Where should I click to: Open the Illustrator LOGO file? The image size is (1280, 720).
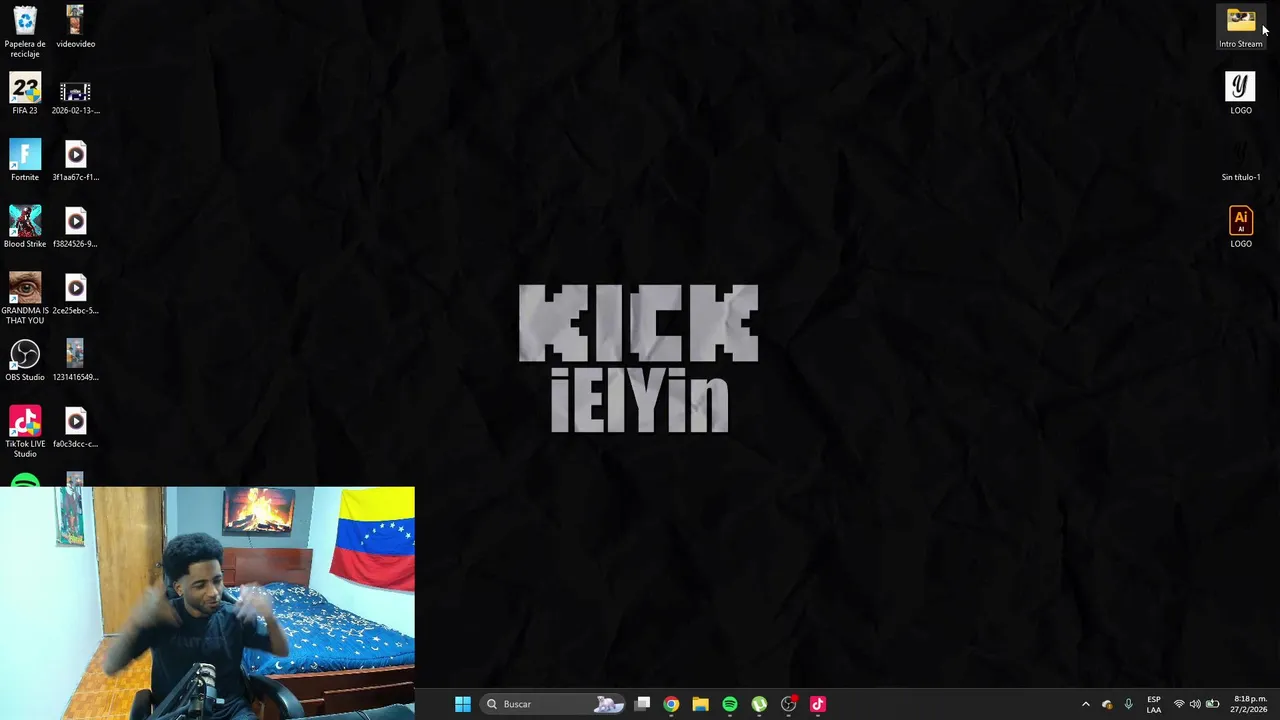1240,227
